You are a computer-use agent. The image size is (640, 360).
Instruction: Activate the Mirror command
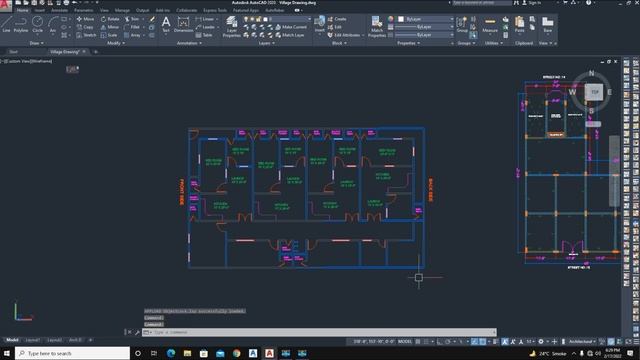pos(110,27)
